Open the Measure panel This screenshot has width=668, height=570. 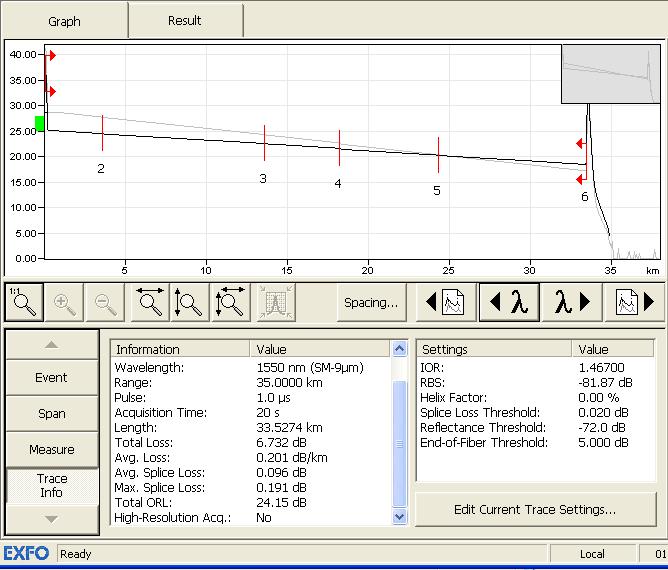click(x=52, y=449)
